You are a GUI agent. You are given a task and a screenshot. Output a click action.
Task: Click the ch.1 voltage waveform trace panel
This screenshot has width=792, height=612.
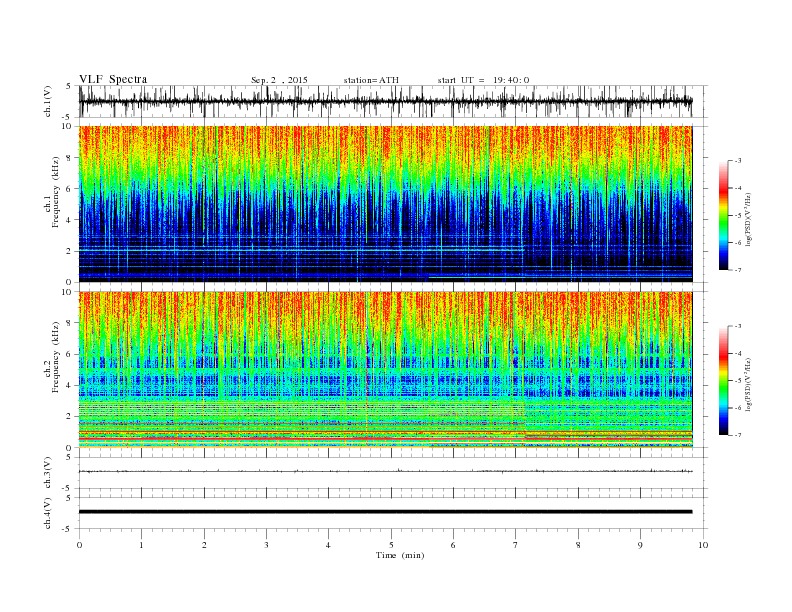click(392, 101)
